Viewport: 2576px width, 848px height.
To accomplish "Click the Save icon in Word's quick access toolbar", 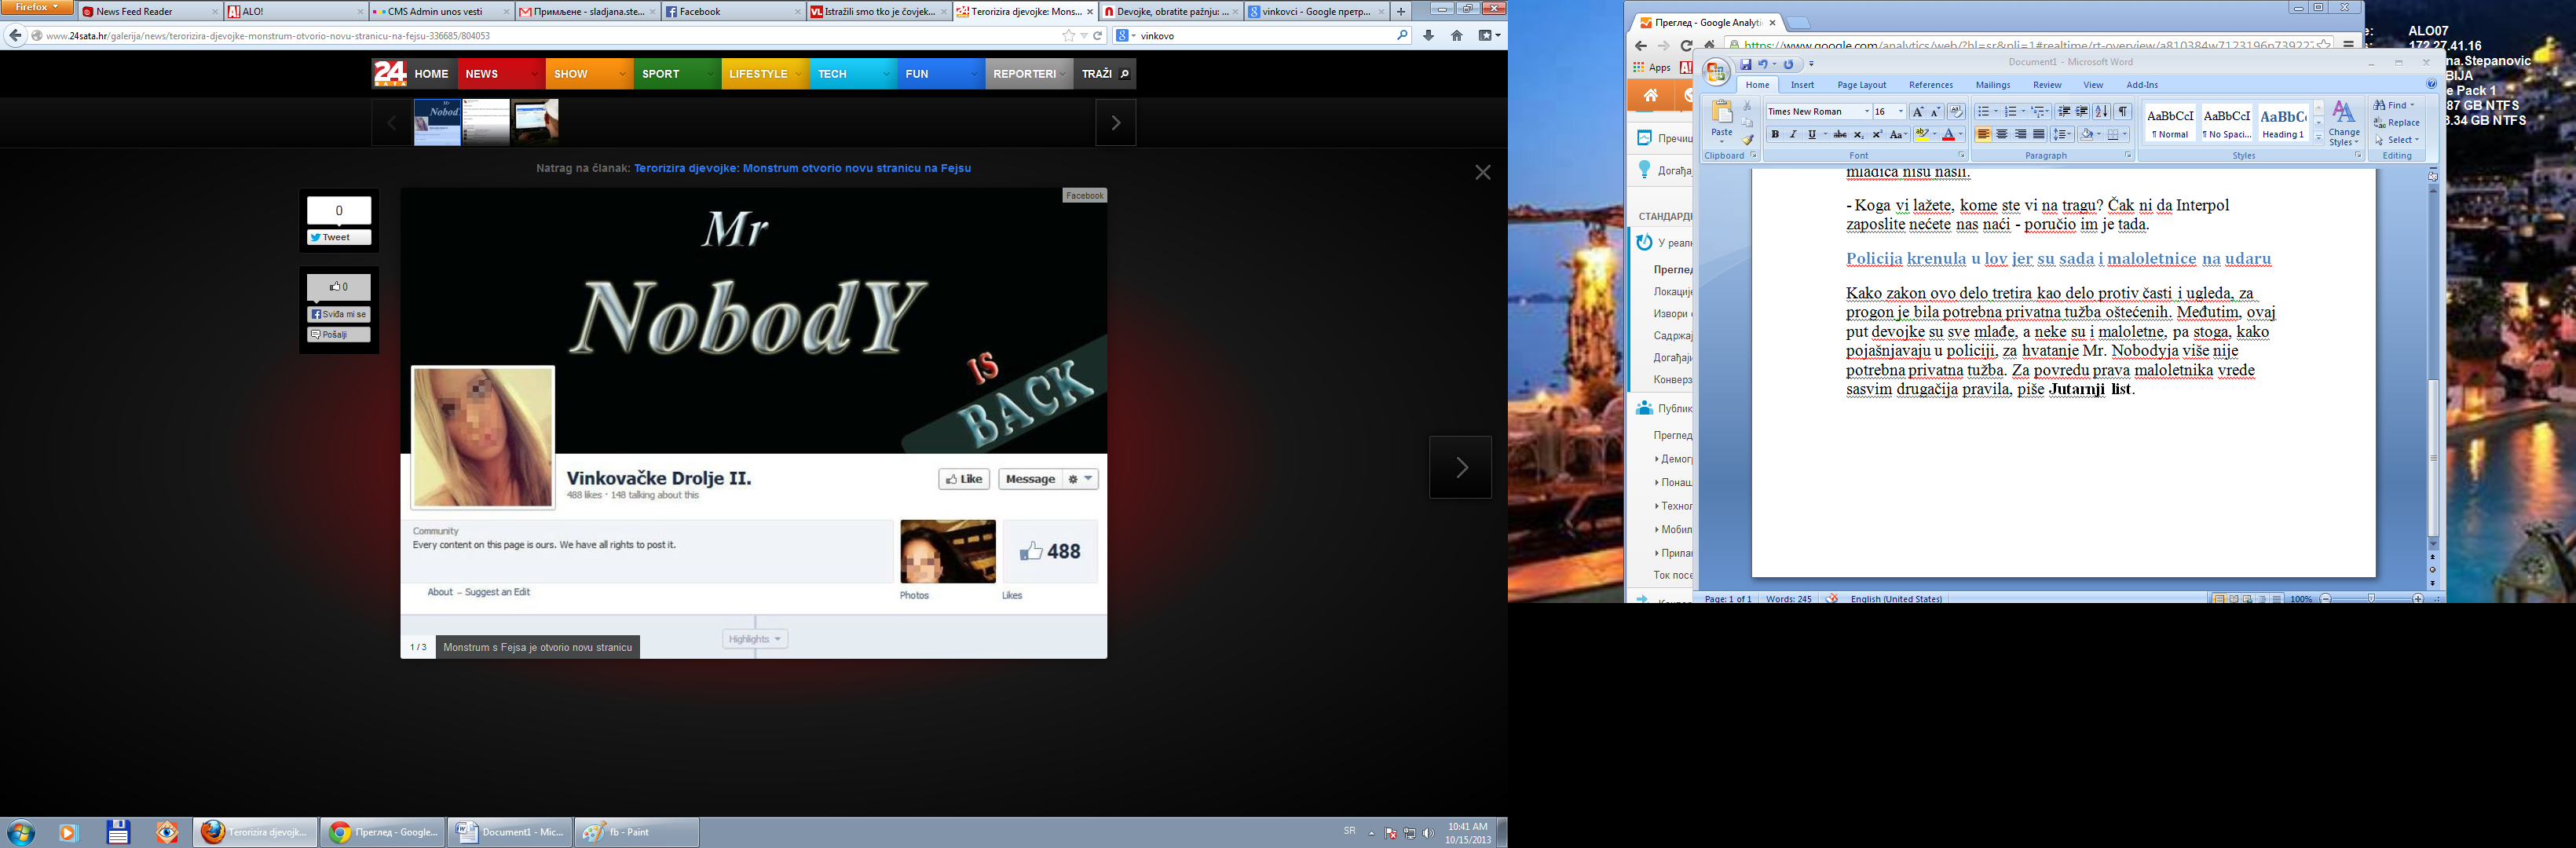I will 1745,65.
